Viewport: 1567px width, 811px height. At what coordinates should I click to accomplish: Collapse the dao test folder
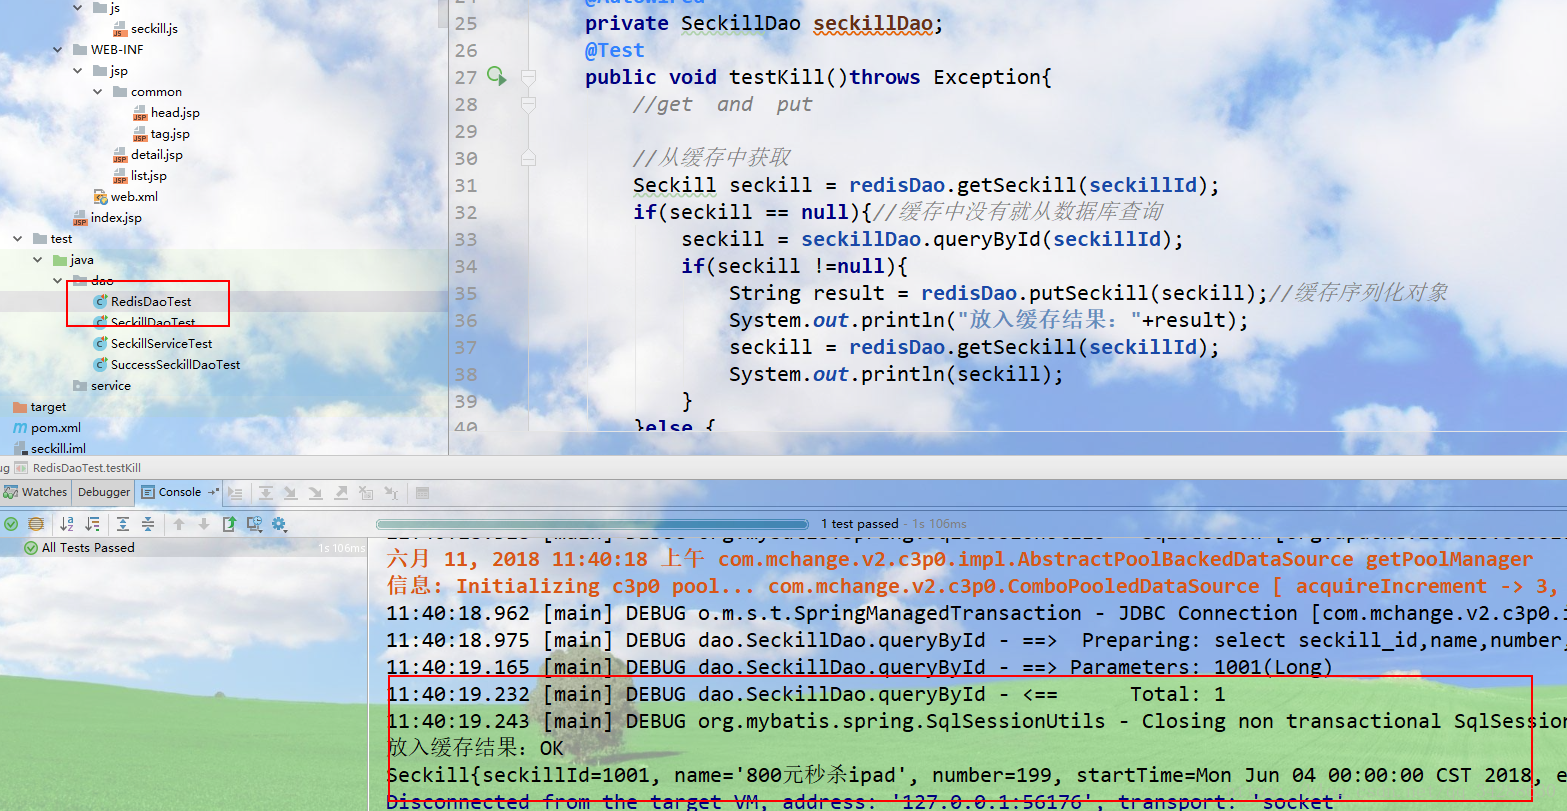tap(58, 281)
